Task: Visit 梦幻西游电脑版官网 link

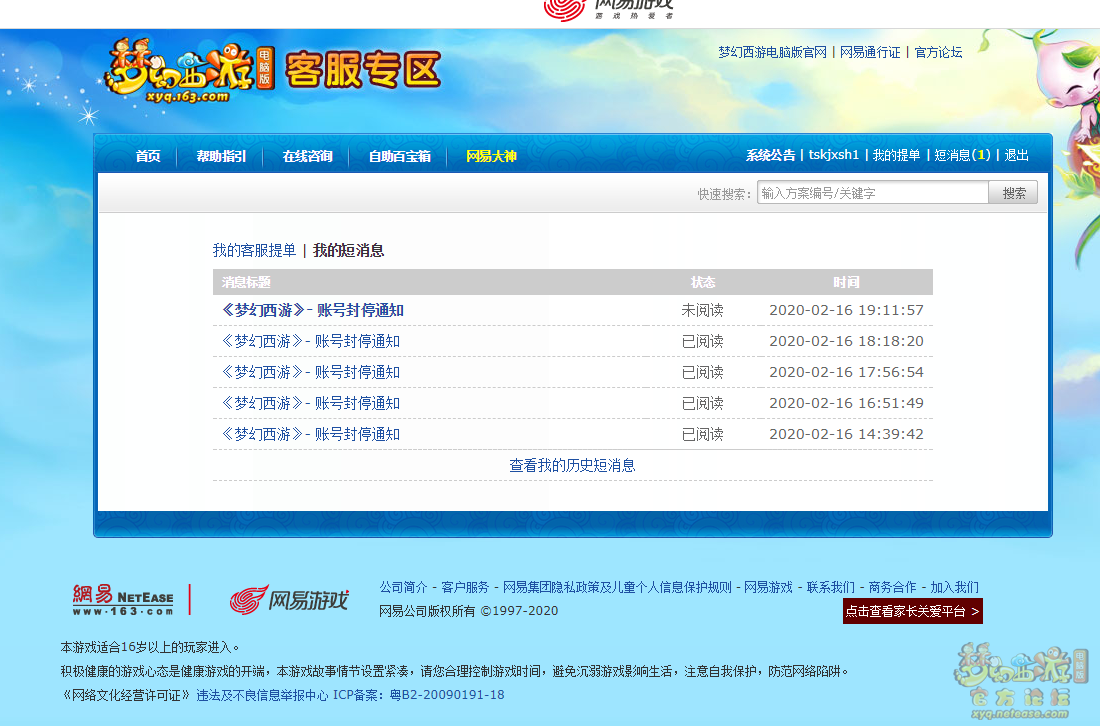Action: tap(772, 52)
